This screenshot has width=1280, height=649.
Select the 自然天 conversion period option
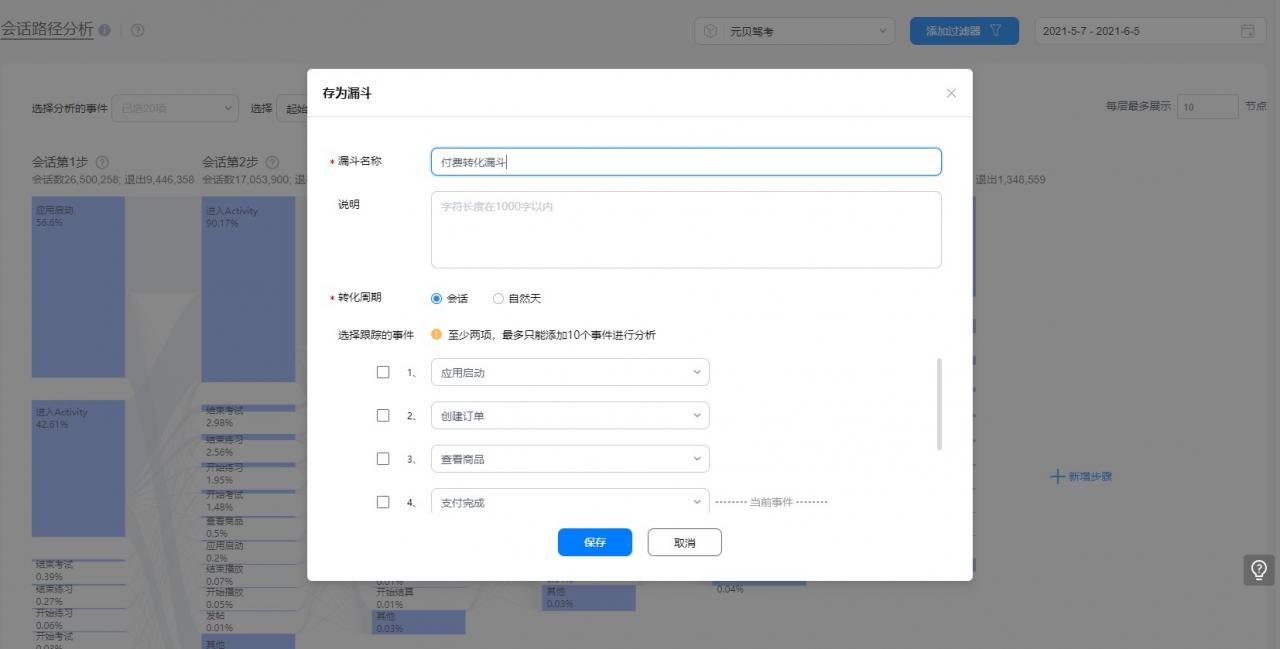click(498, 298)
